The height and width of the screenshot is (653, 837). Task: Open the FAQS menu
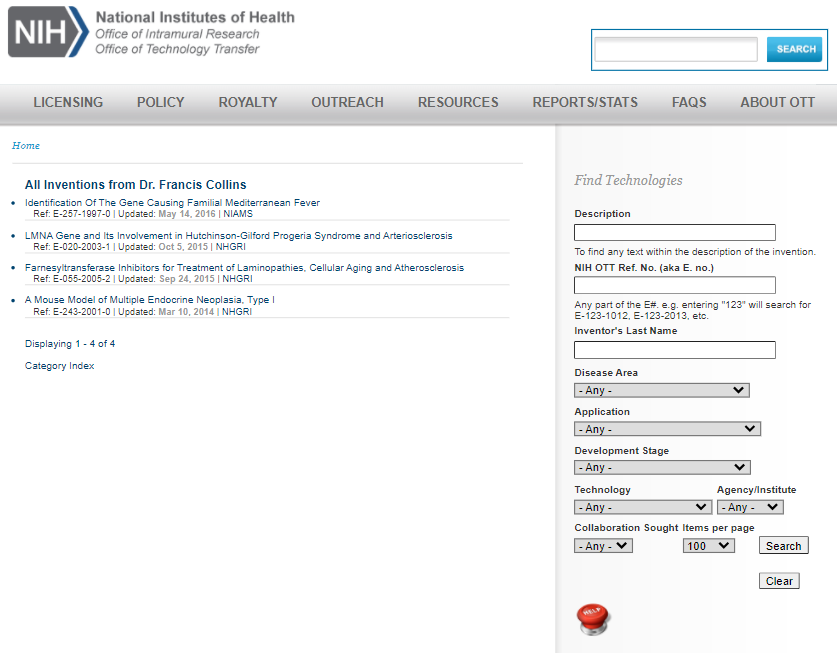point(689,102)
